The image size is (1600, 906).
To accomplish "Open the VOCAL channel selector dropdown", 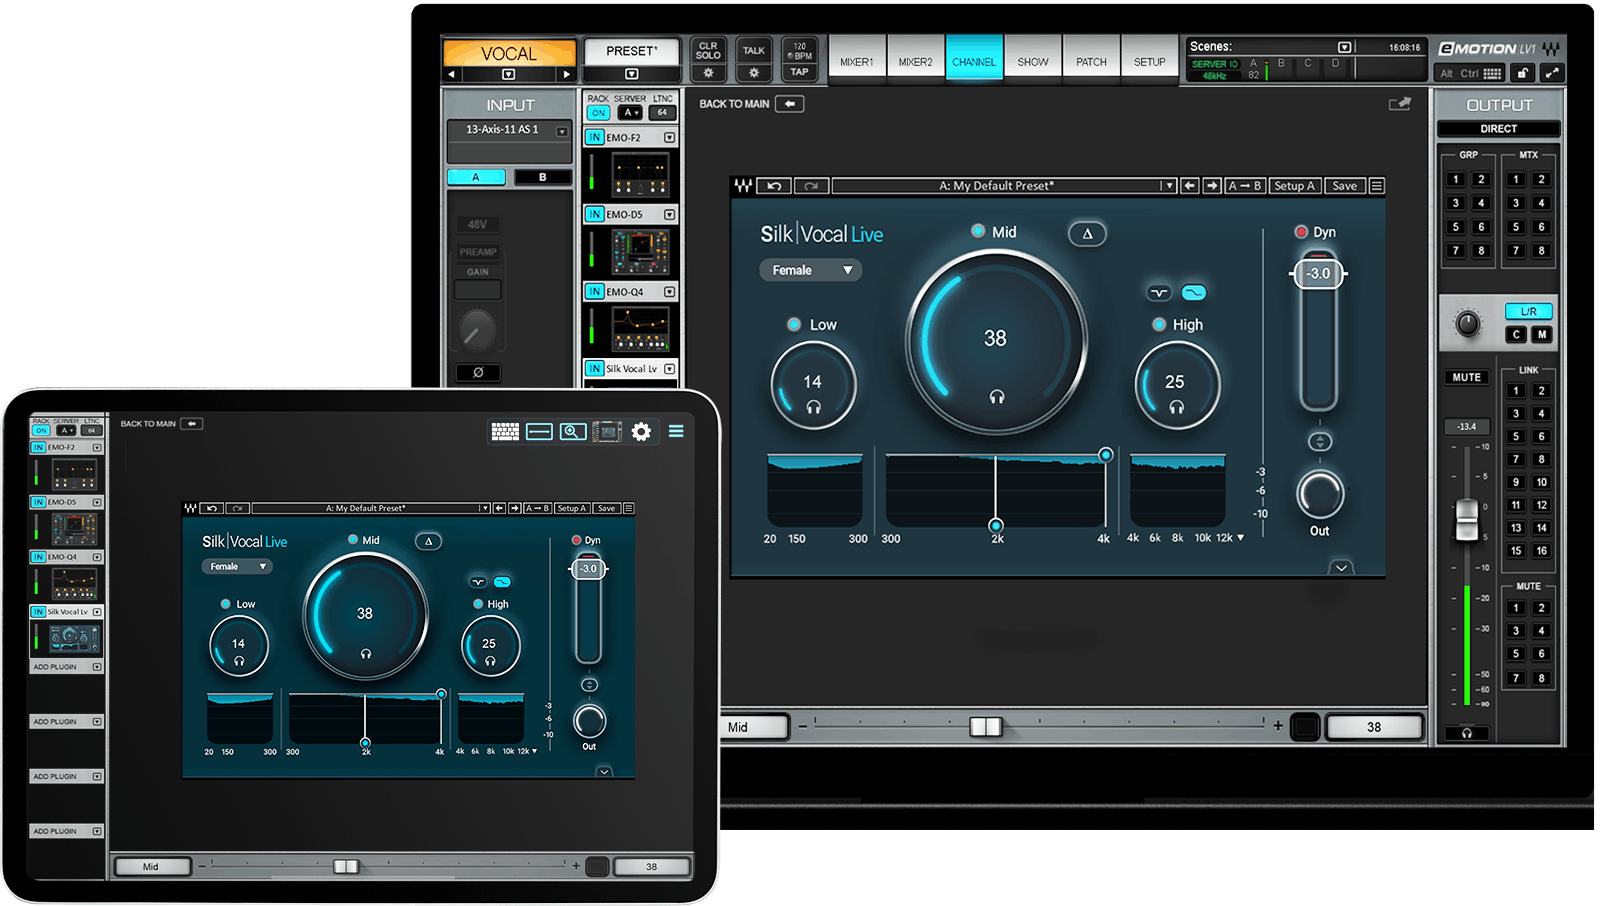I will tap(510, 72).
